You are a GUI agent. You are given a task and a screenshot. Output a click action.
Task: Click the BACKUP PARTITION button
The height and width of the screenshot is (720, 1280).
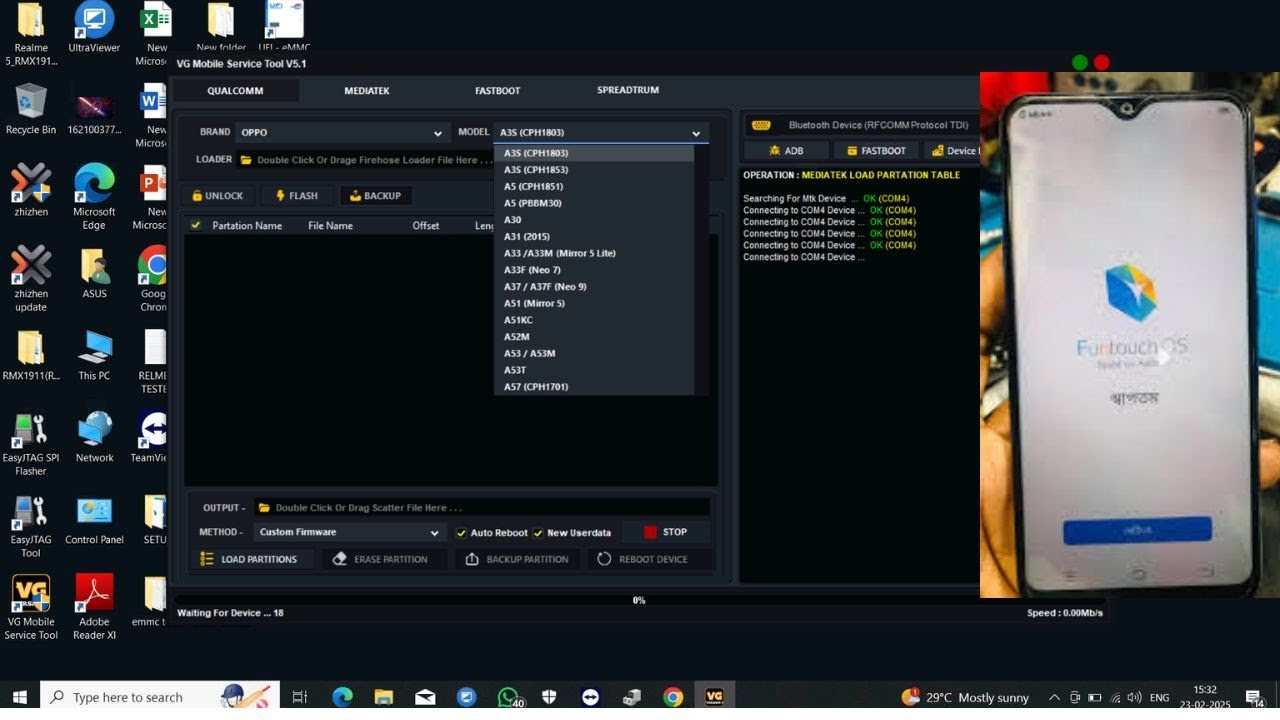[517, 559]
